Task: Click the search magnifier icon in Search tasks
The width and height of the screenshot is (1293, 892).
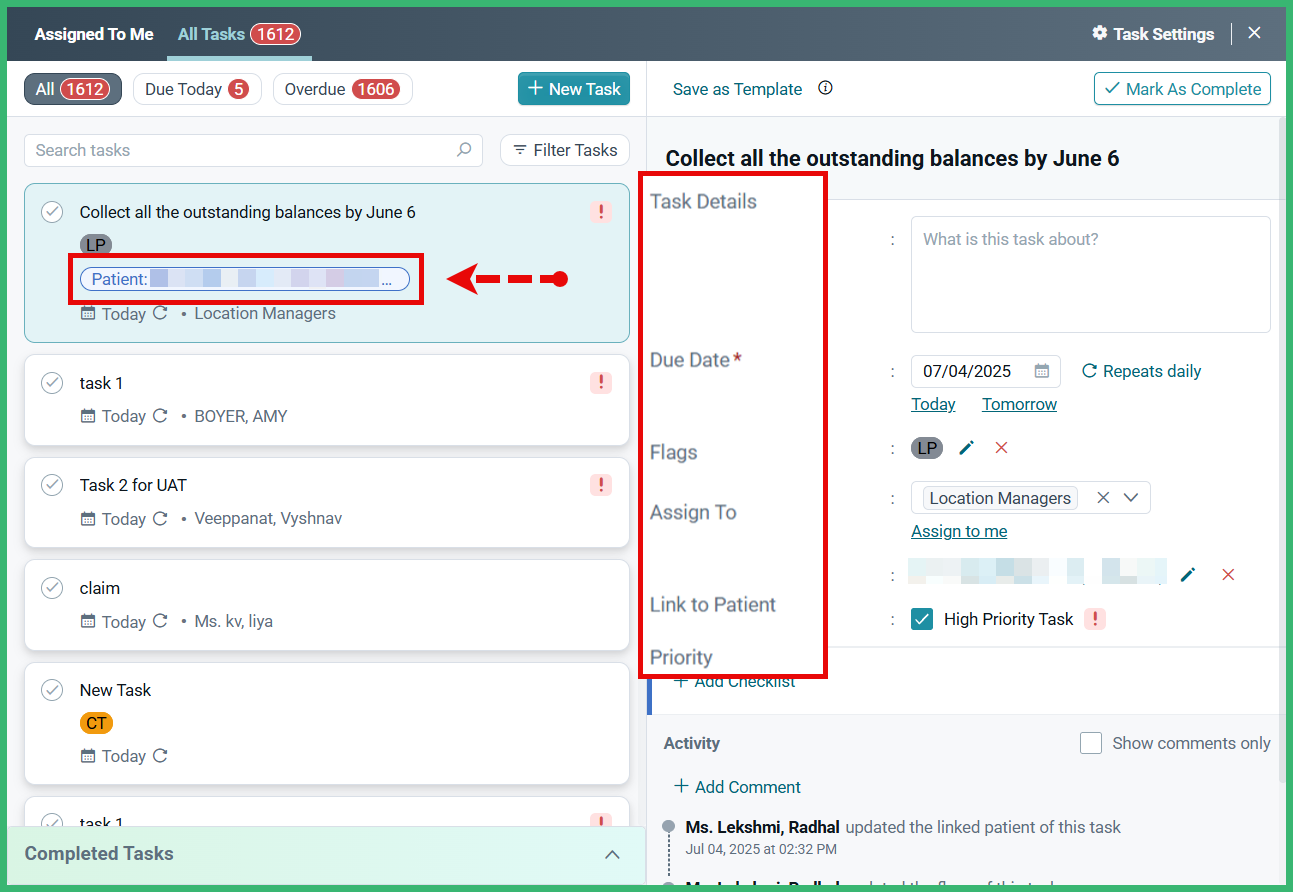Action: pos(464,150)
